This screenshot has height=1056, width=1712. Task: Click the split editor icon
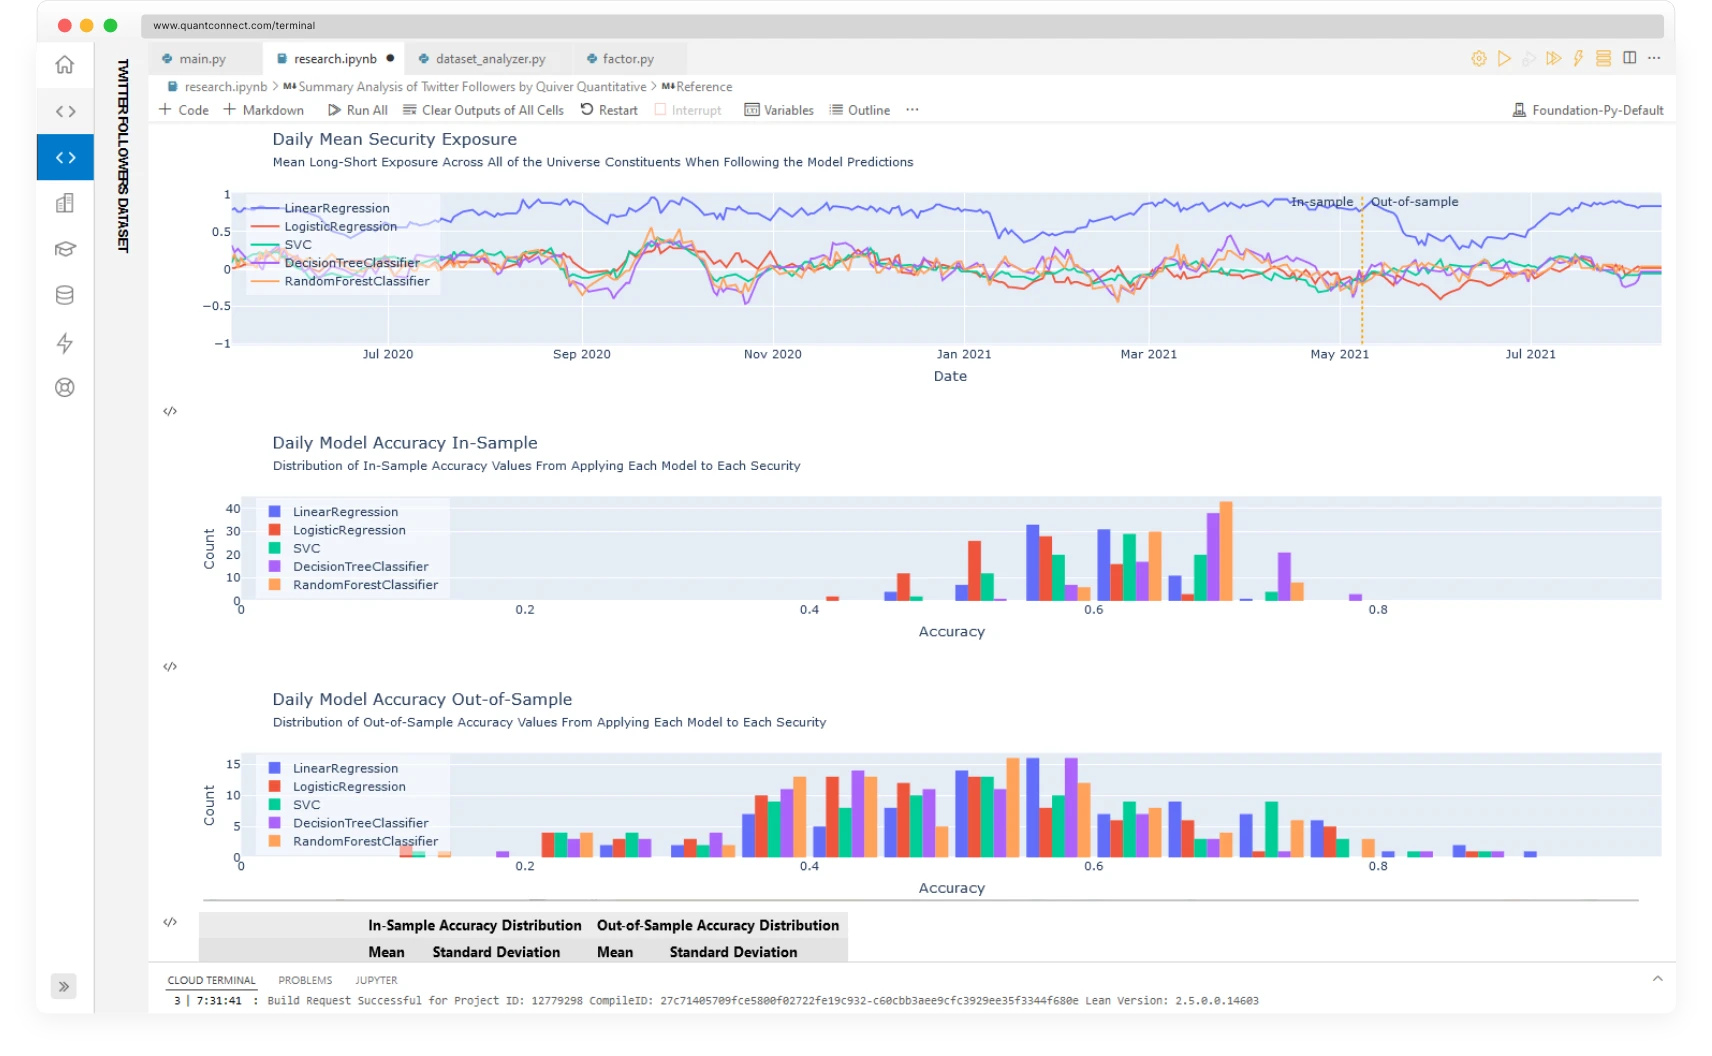click(x=1629, y=58)
